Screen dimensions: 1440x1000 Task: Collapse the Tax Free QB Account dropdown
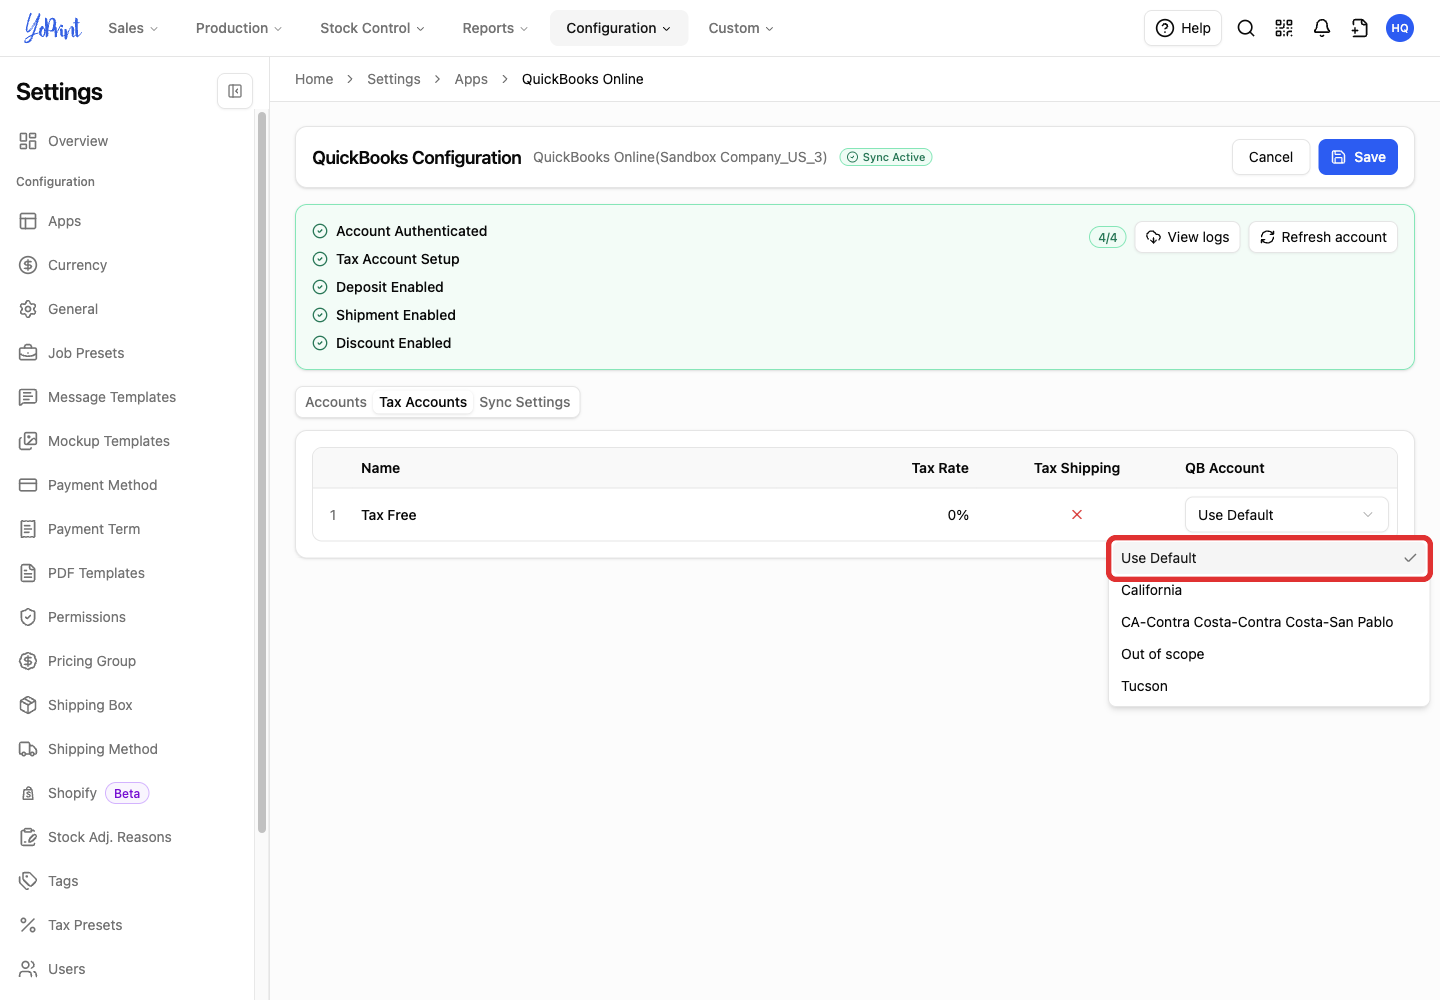click(1287, 515)
